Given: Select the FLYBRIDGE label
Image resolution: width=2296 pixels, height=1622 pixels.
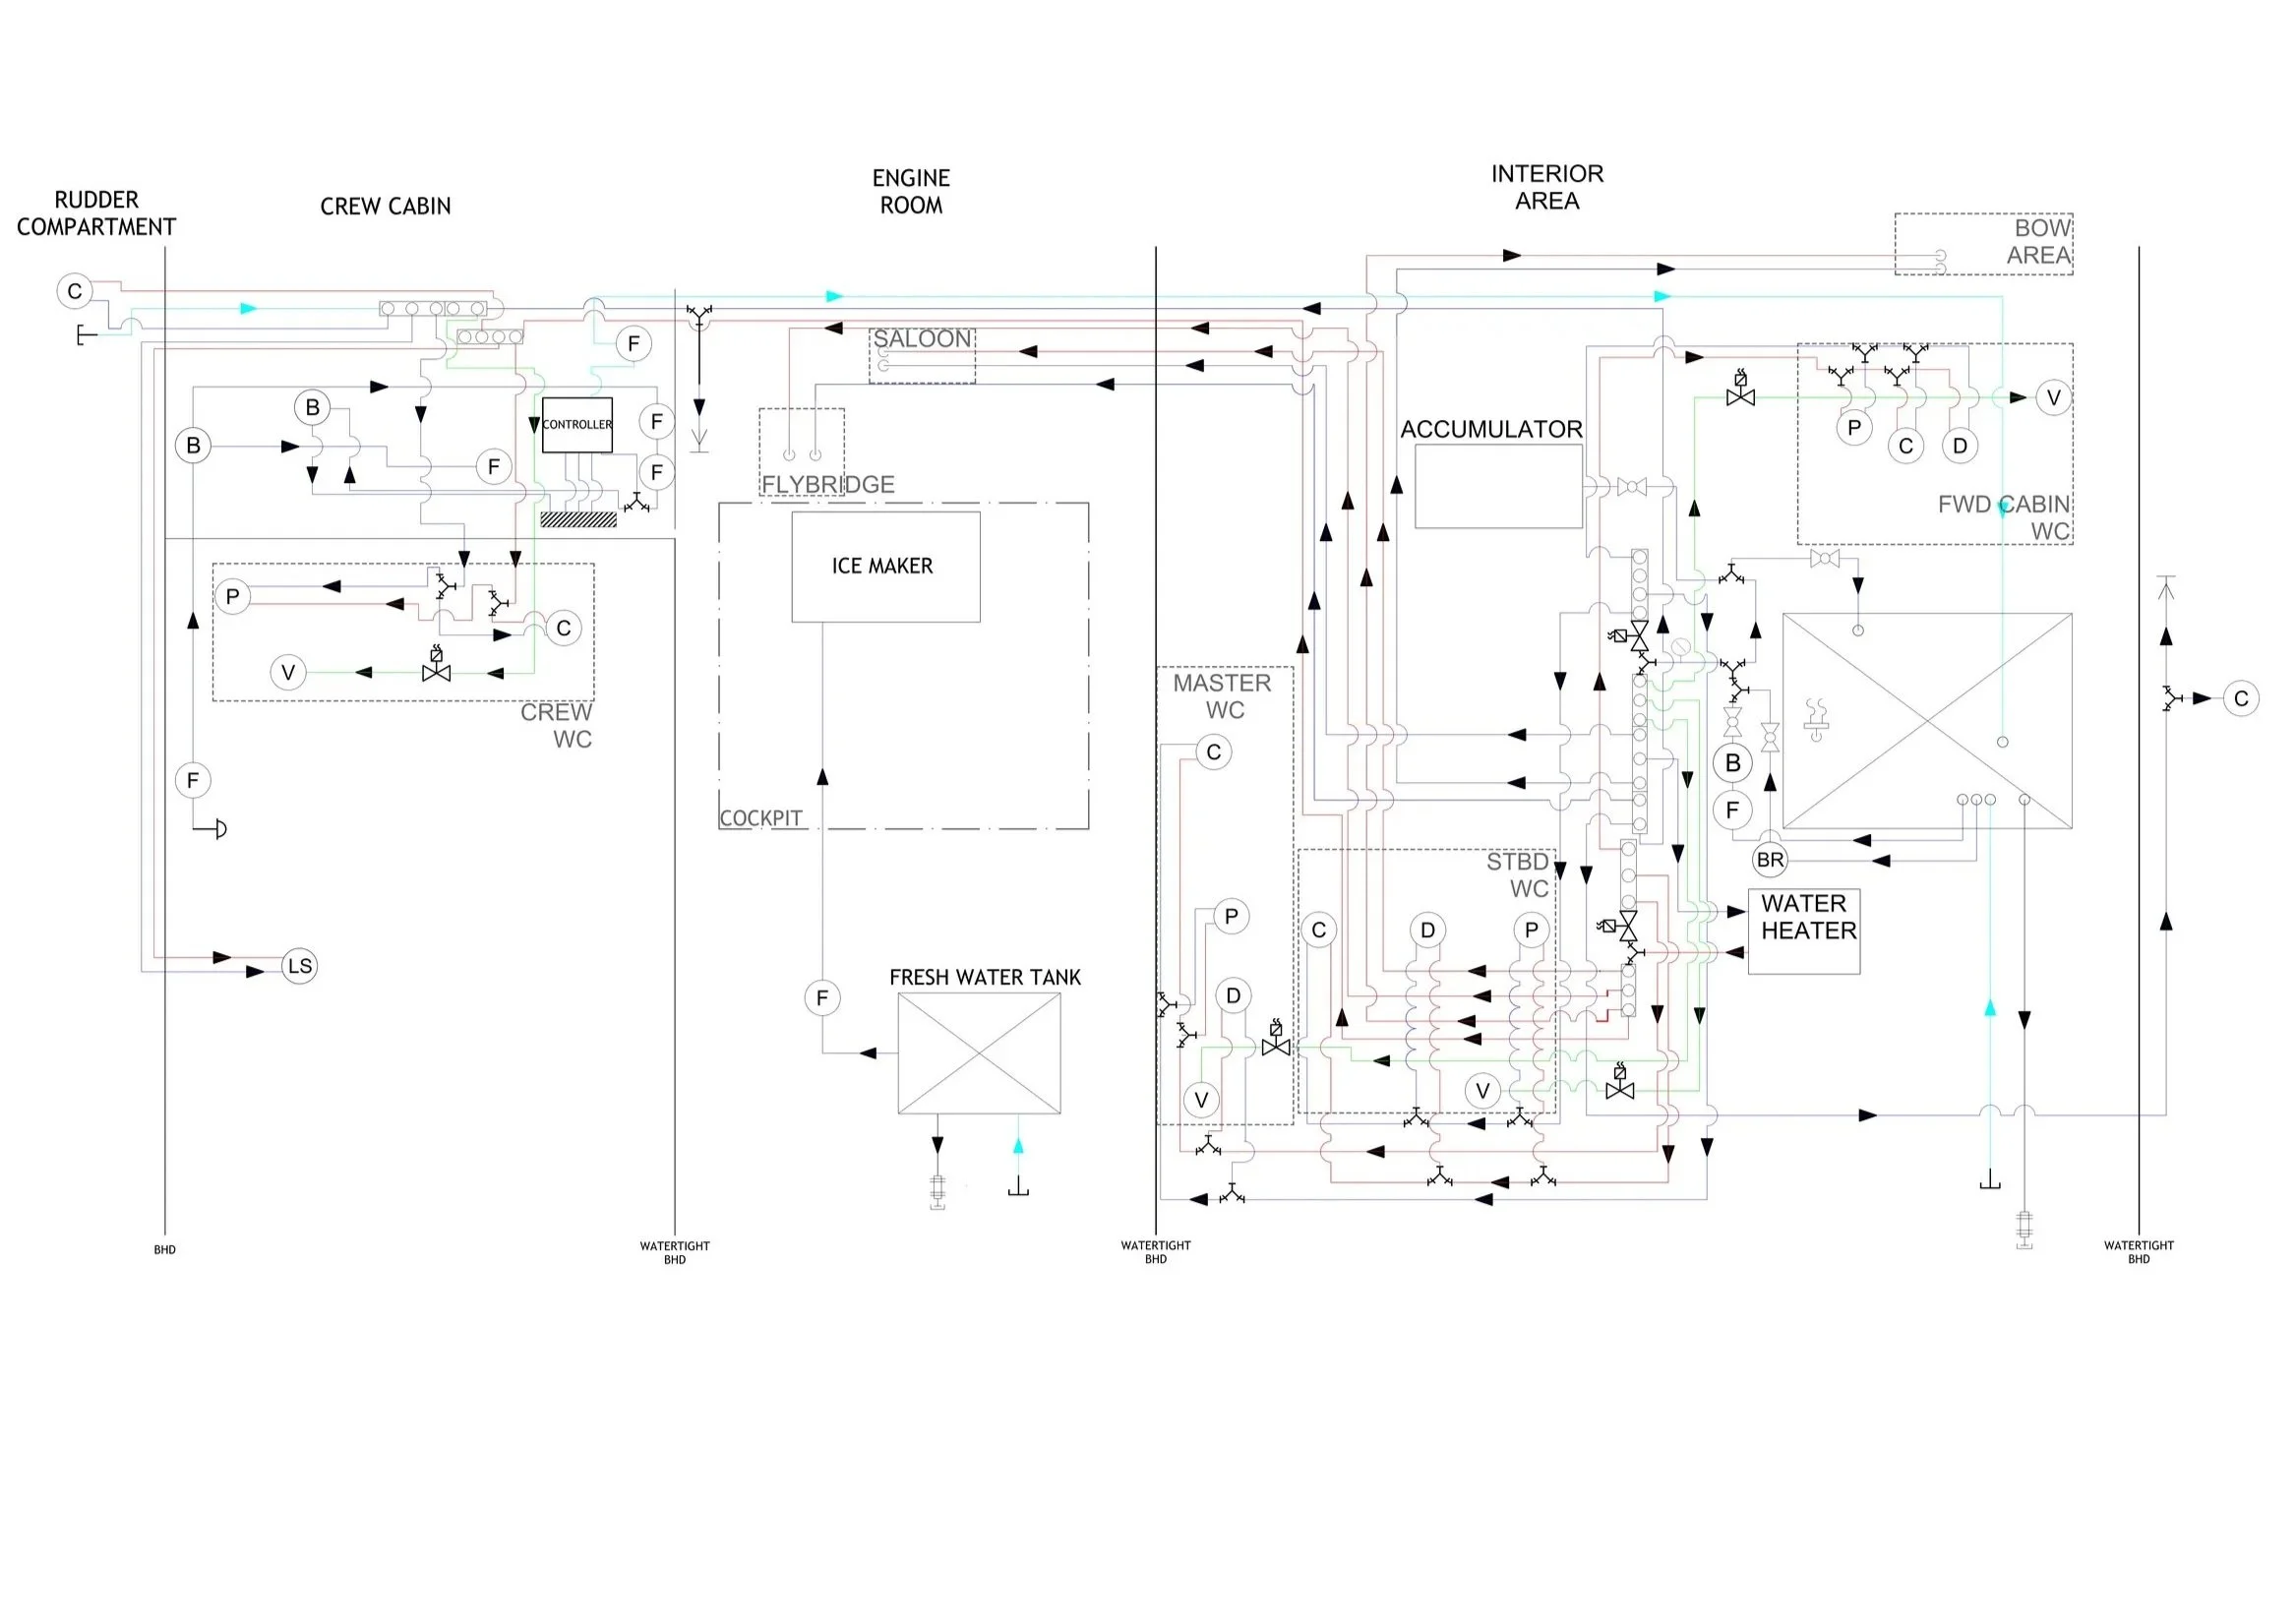Looking at the screenshot, I should point(827,484).
